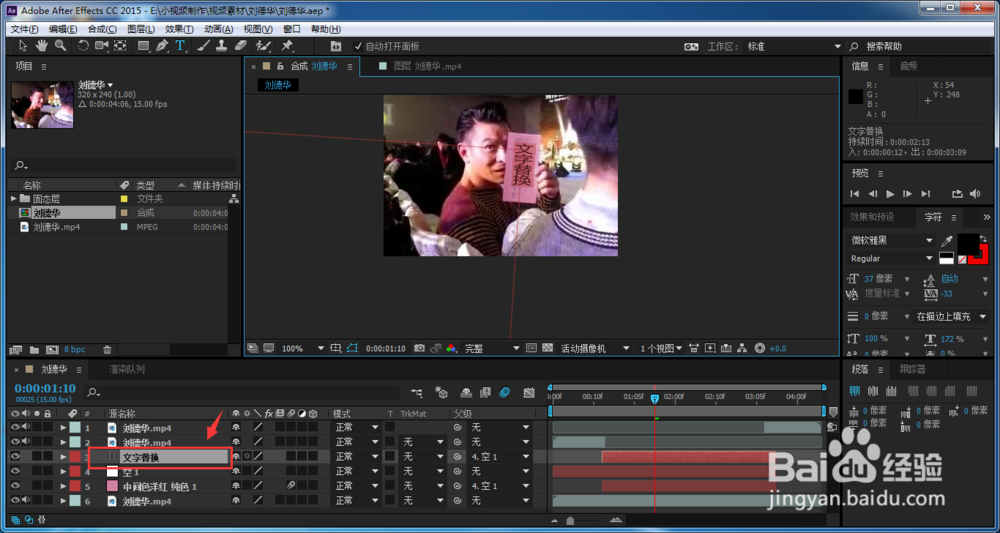Toggle the 自动打开面板 checkbox
Viewport: 1000px width, 533px height.
tap(358, 47)
